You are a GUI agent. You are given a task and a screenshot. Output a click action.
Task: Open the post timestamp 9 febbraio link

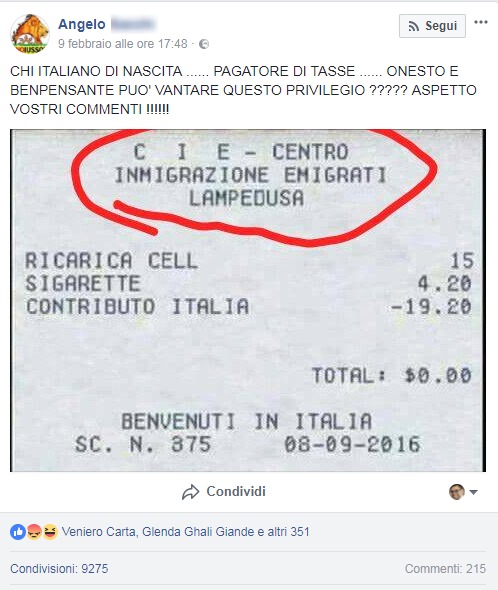(x=123, y=44)
